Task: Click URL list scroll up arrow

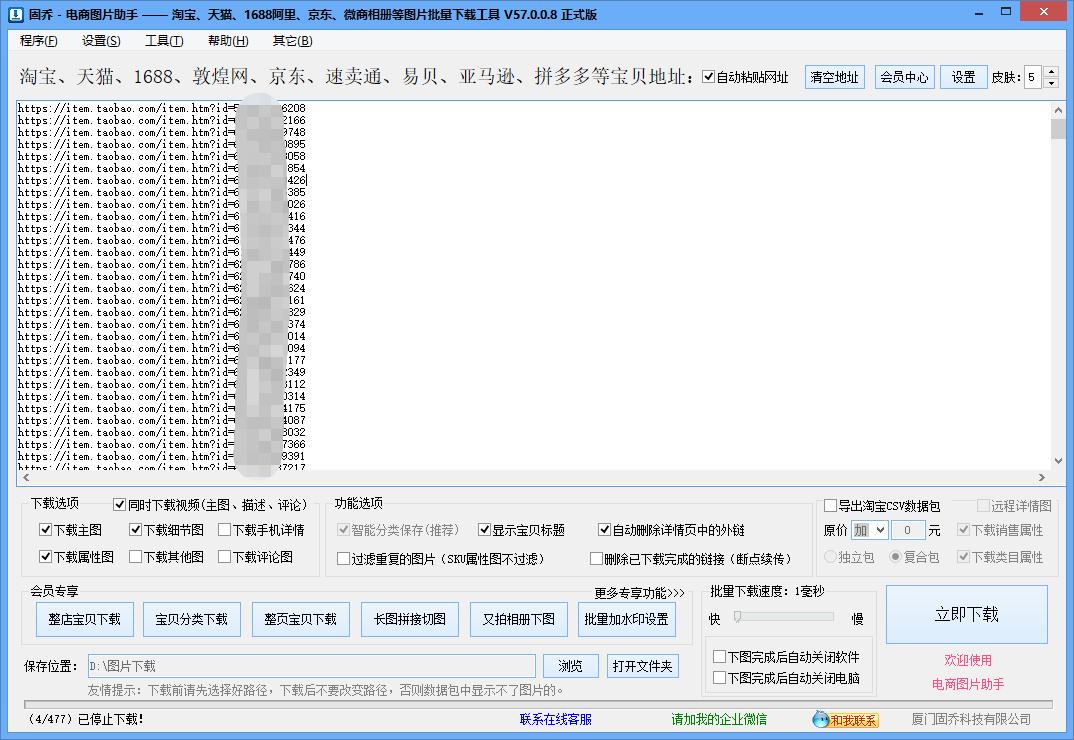Action: [x=1058, y=110]
